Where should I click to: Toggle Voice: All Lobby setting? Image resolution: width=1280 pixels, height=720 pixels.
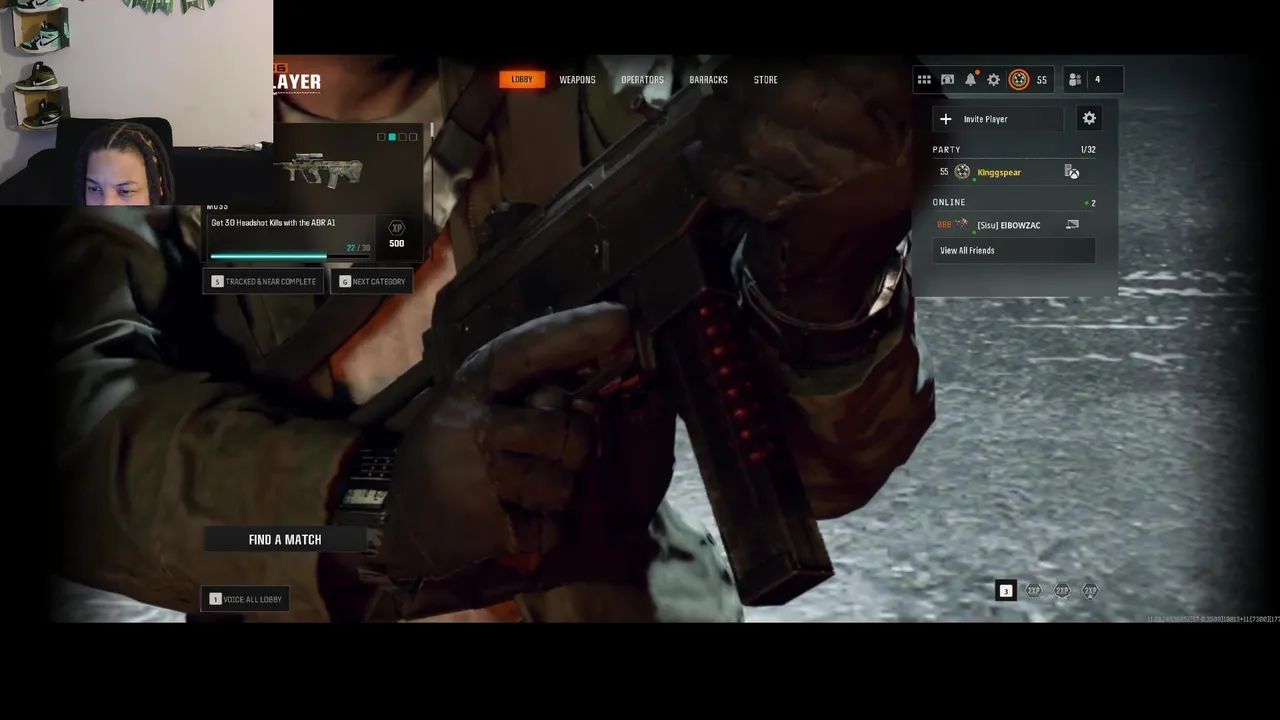[x=245, y=599]
